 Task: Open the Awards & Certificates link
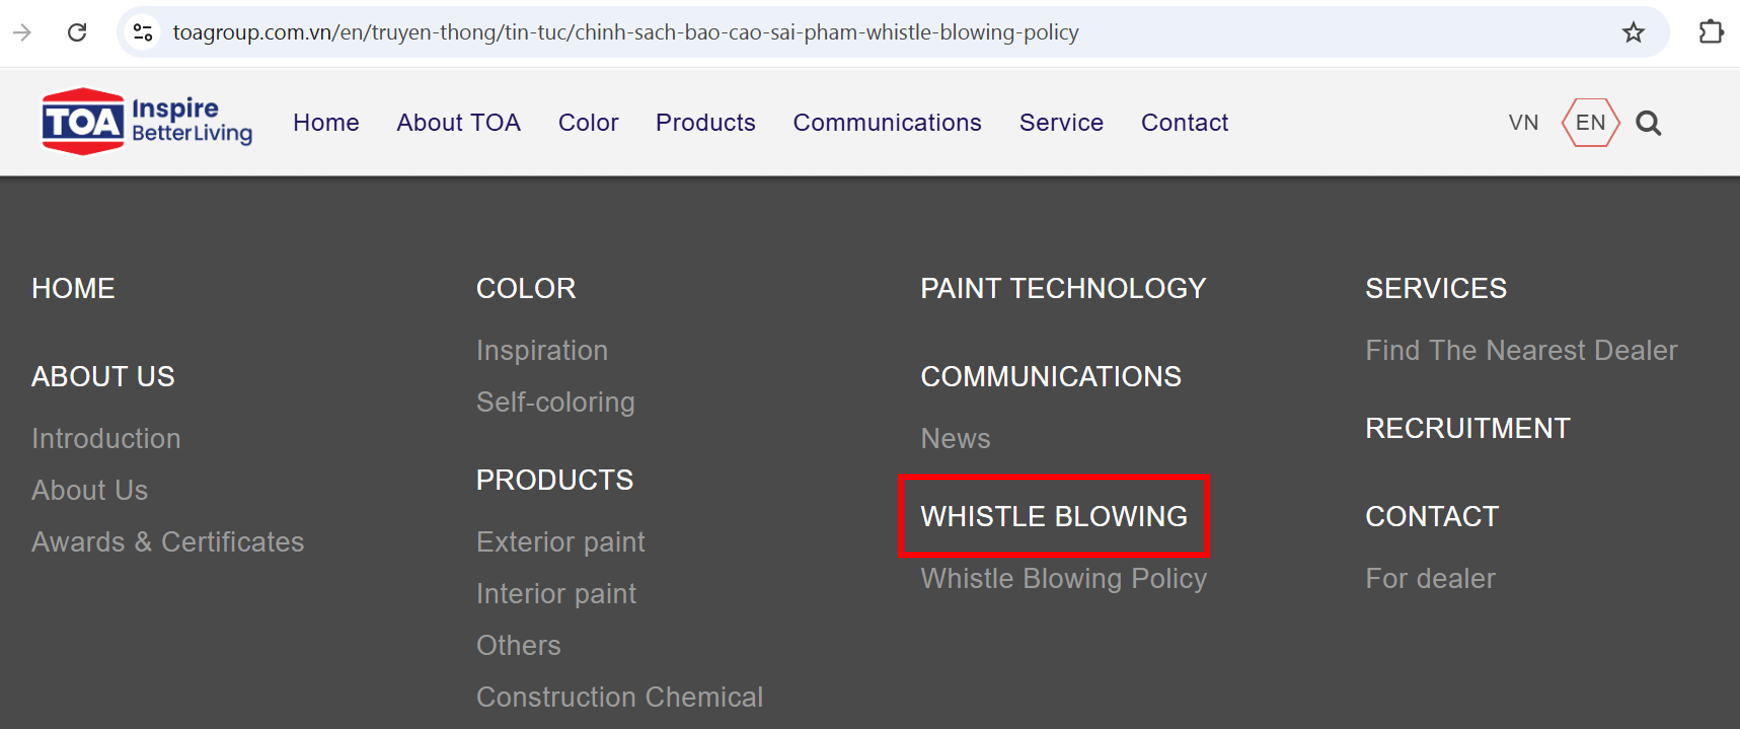pos(168,542)
